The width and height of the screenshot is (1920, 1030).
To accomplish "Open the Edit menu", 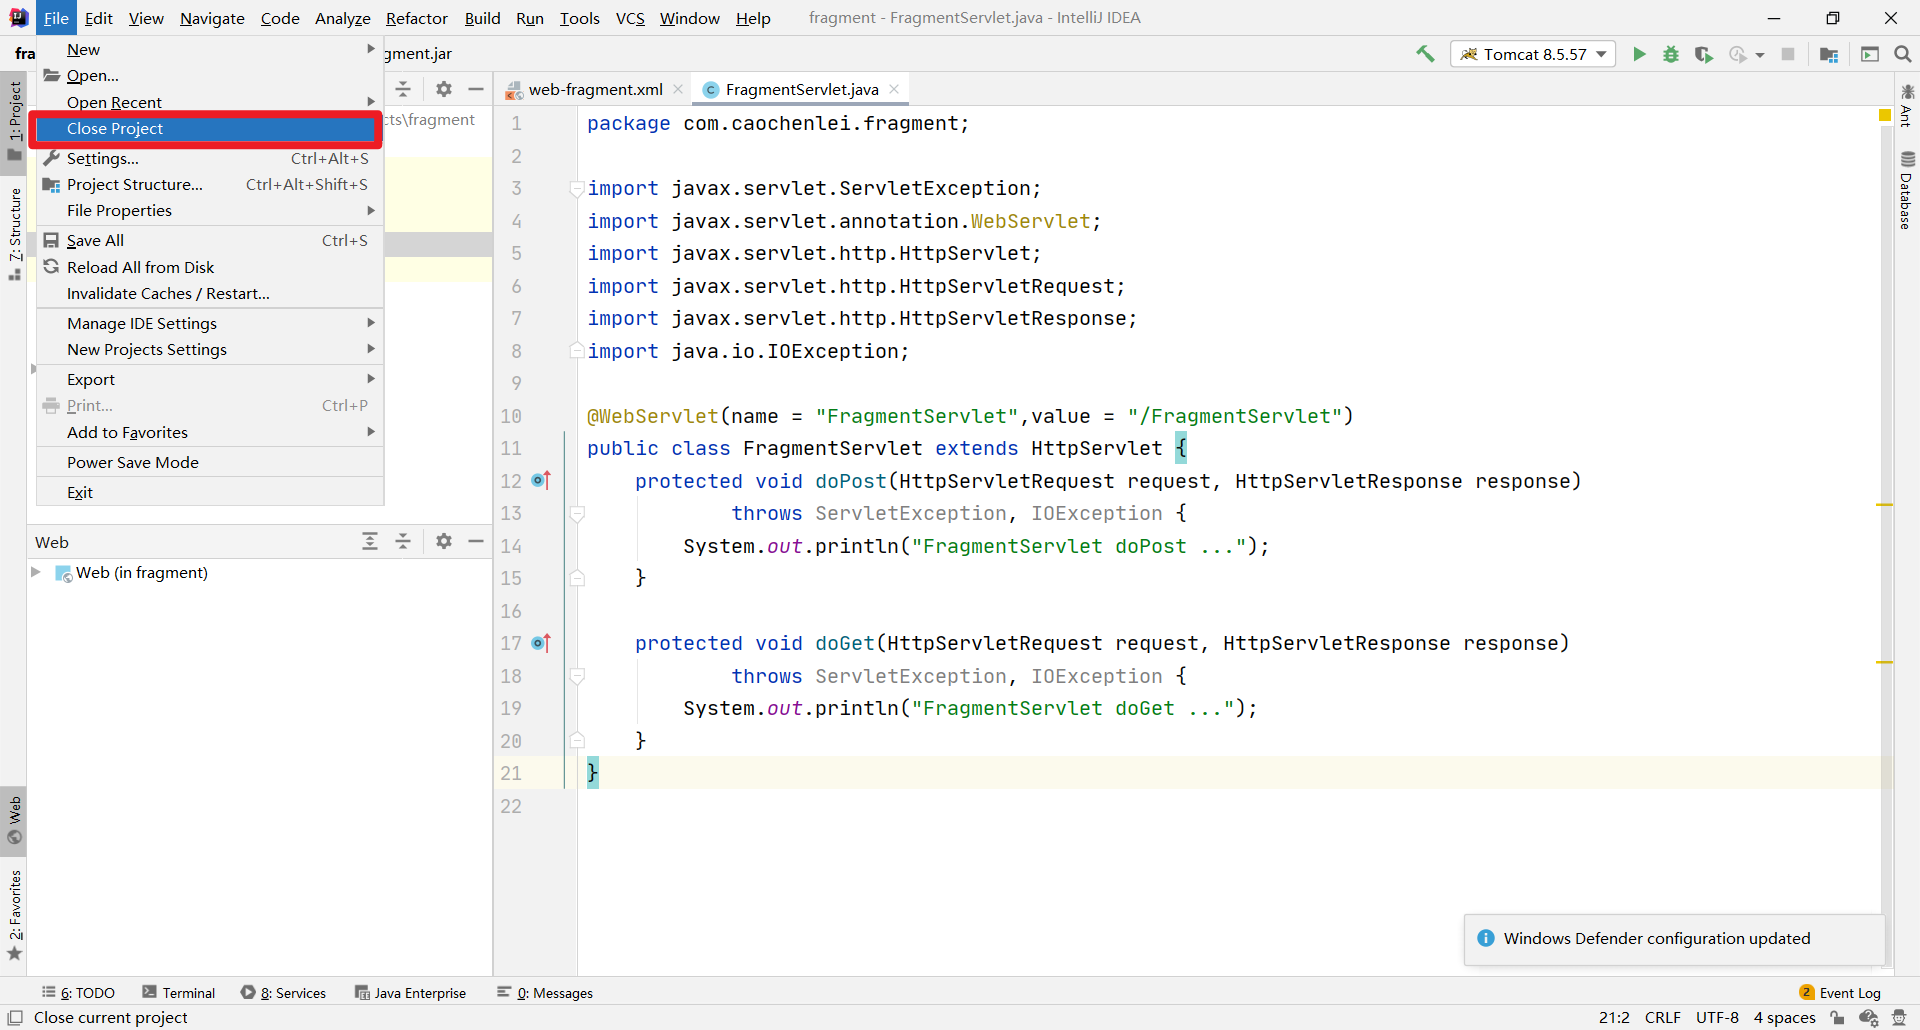I will (98, 18).
